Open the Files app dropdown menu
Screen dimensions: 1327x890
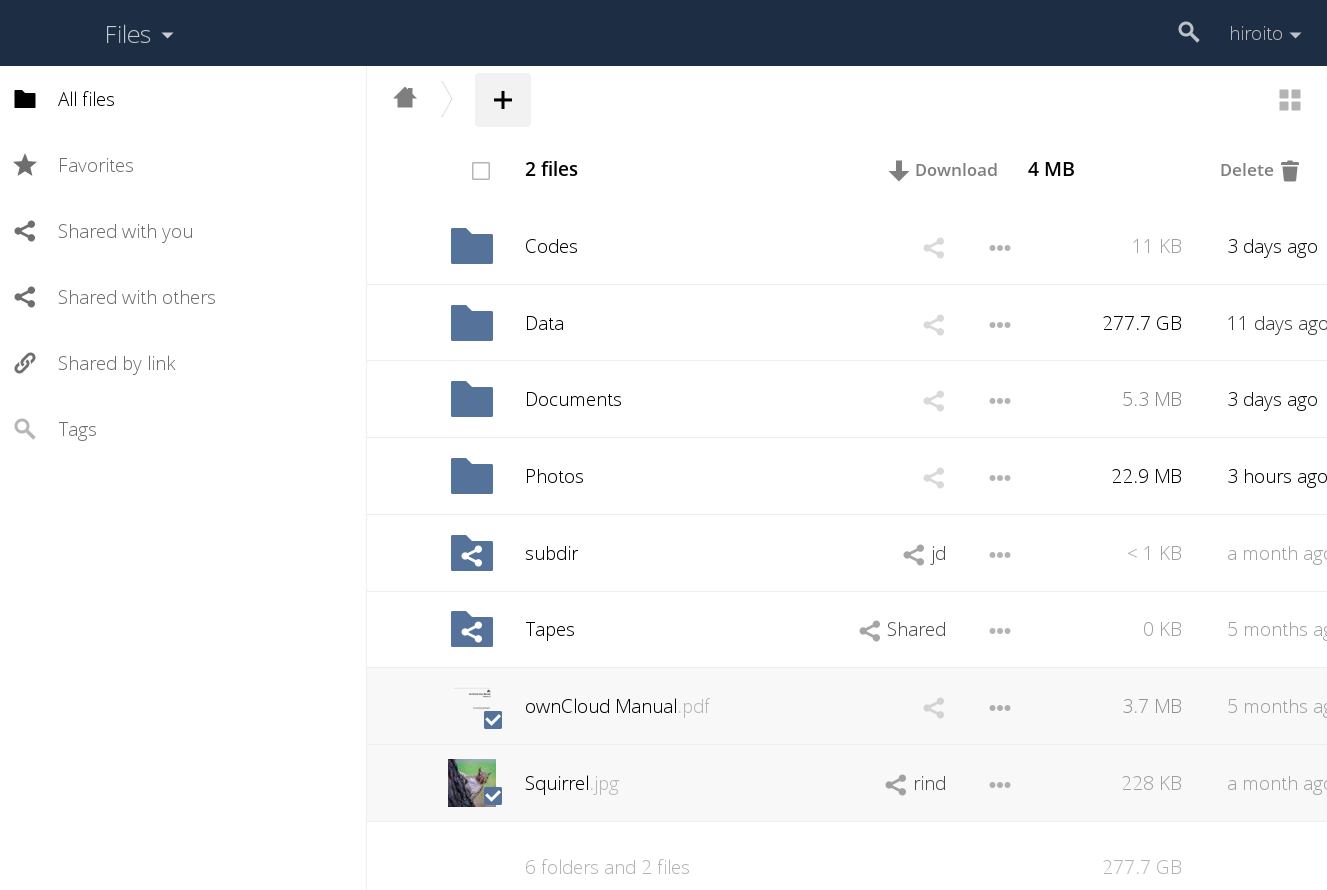click(x=139, y=34)
